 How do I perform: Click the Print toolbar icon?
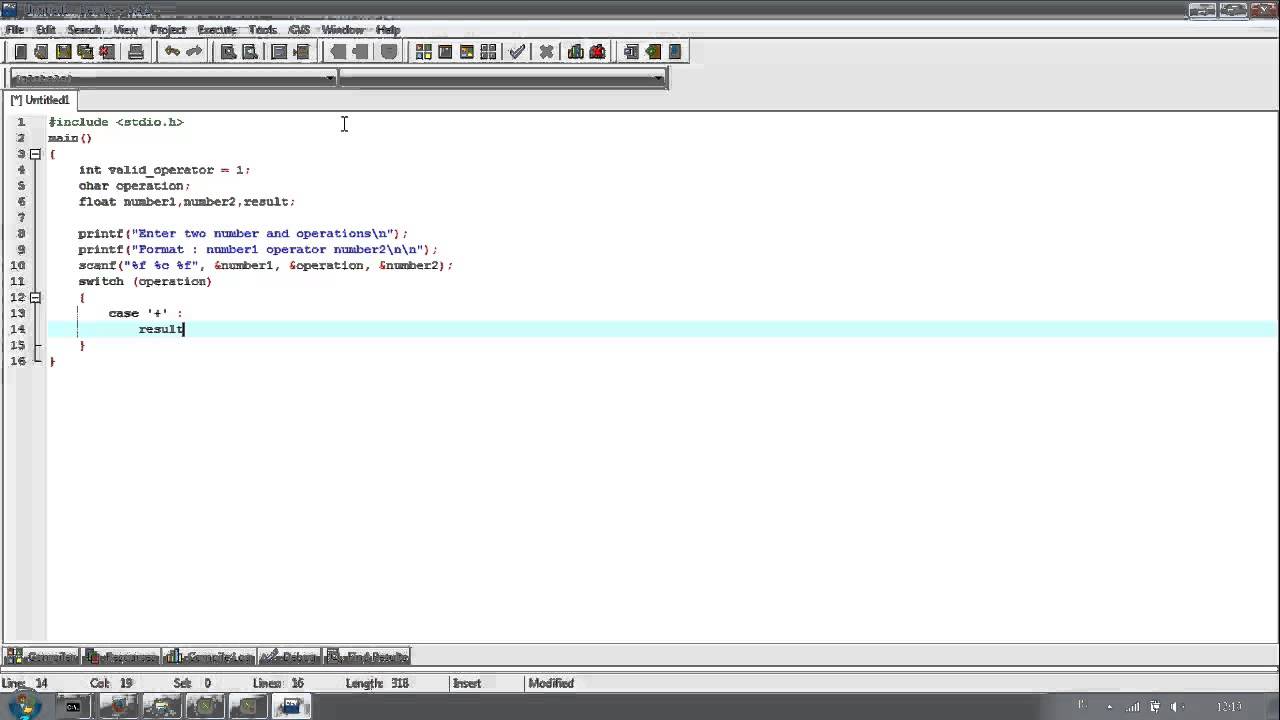136,52
